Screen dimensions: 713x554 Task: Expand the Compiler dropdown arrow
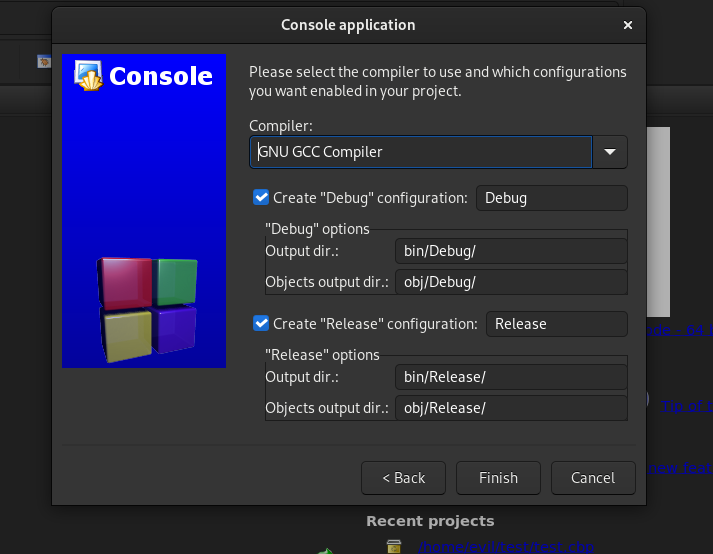[x=610, y=152]
